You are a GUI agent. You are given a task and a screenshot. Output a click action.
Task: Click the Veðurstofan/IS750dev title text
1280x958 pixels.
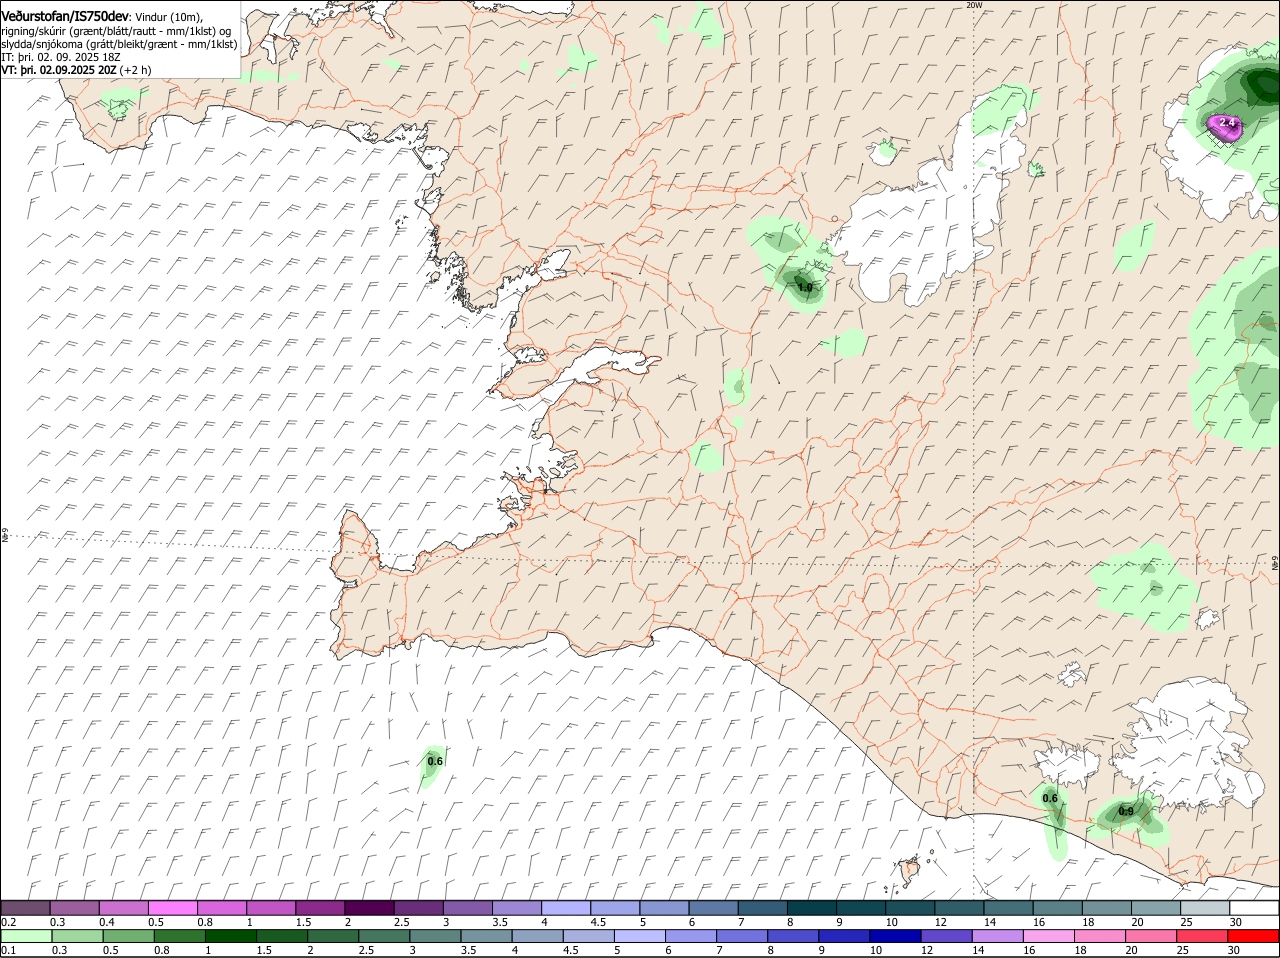pyautogui.click(x=65, y=15)
